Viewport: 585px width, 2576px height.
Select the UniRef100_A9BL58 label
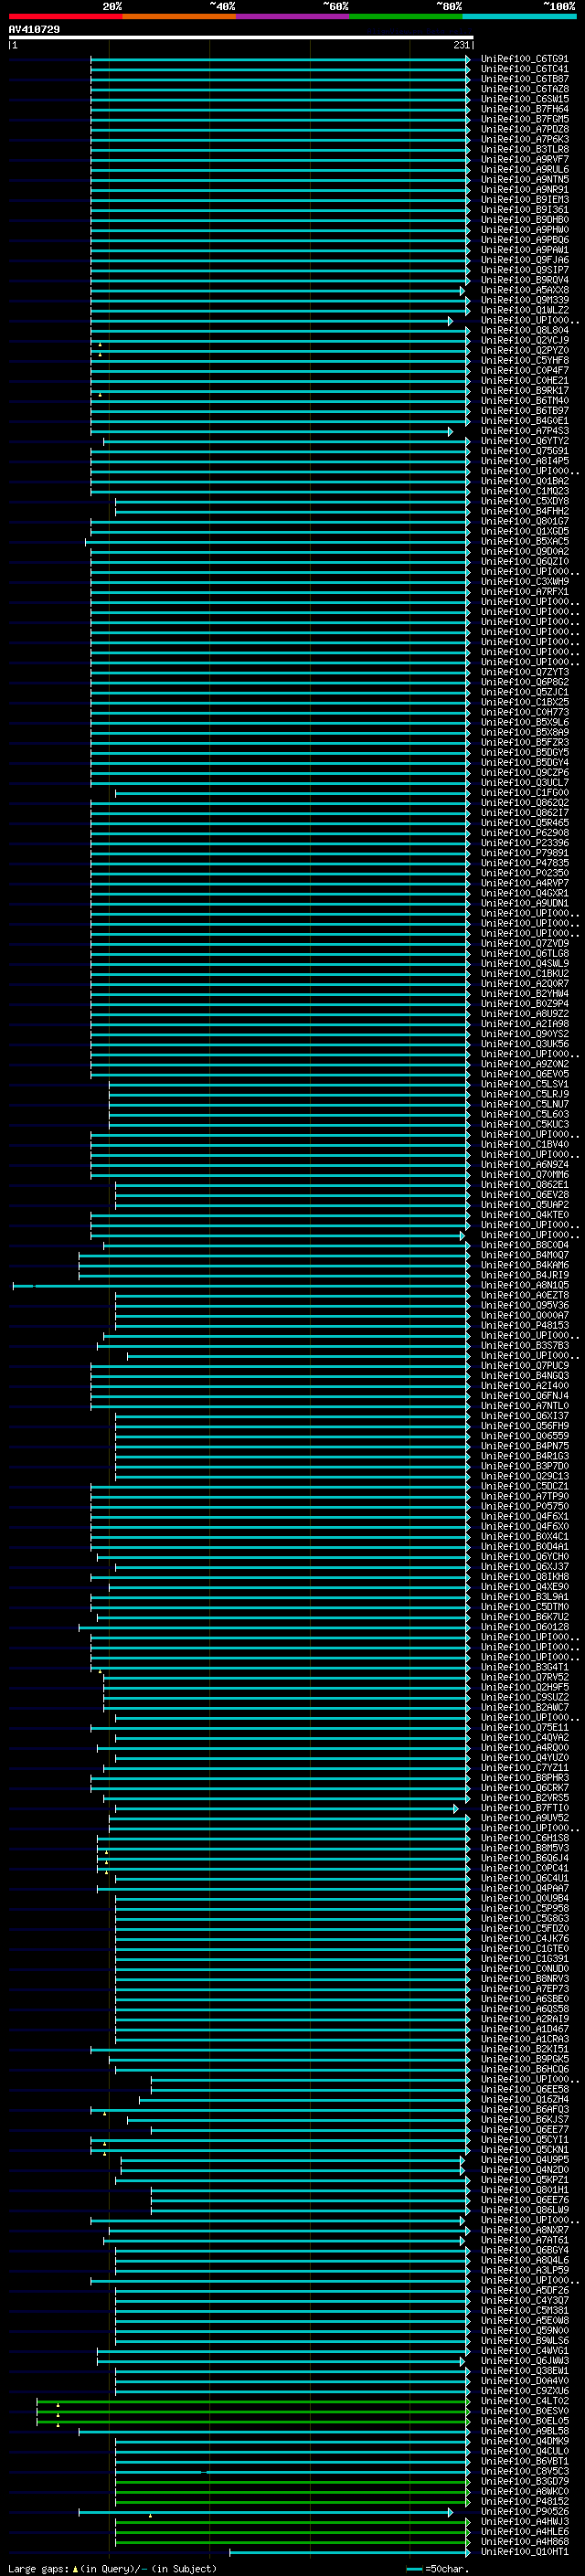click(x=525, y=2431)
